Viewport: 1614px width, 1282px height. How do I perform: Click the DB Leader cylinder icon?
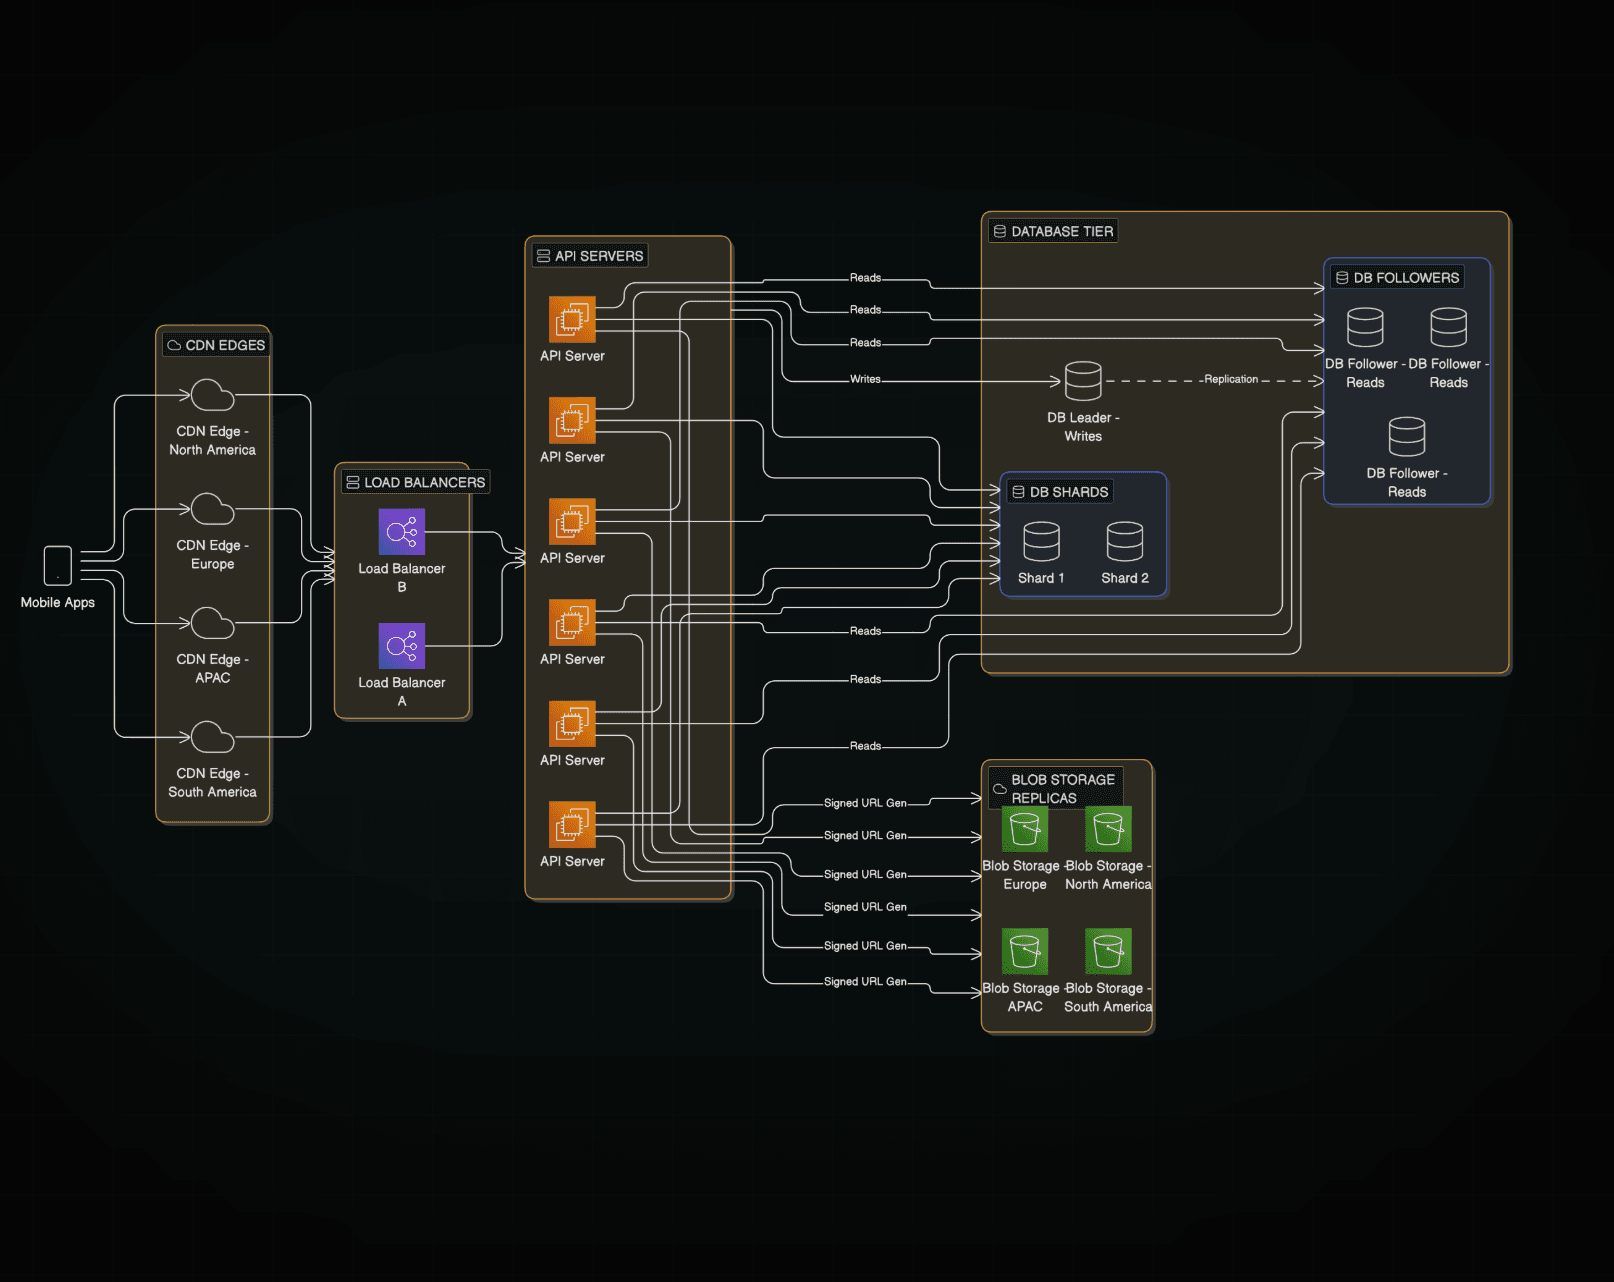point(1083,381)
